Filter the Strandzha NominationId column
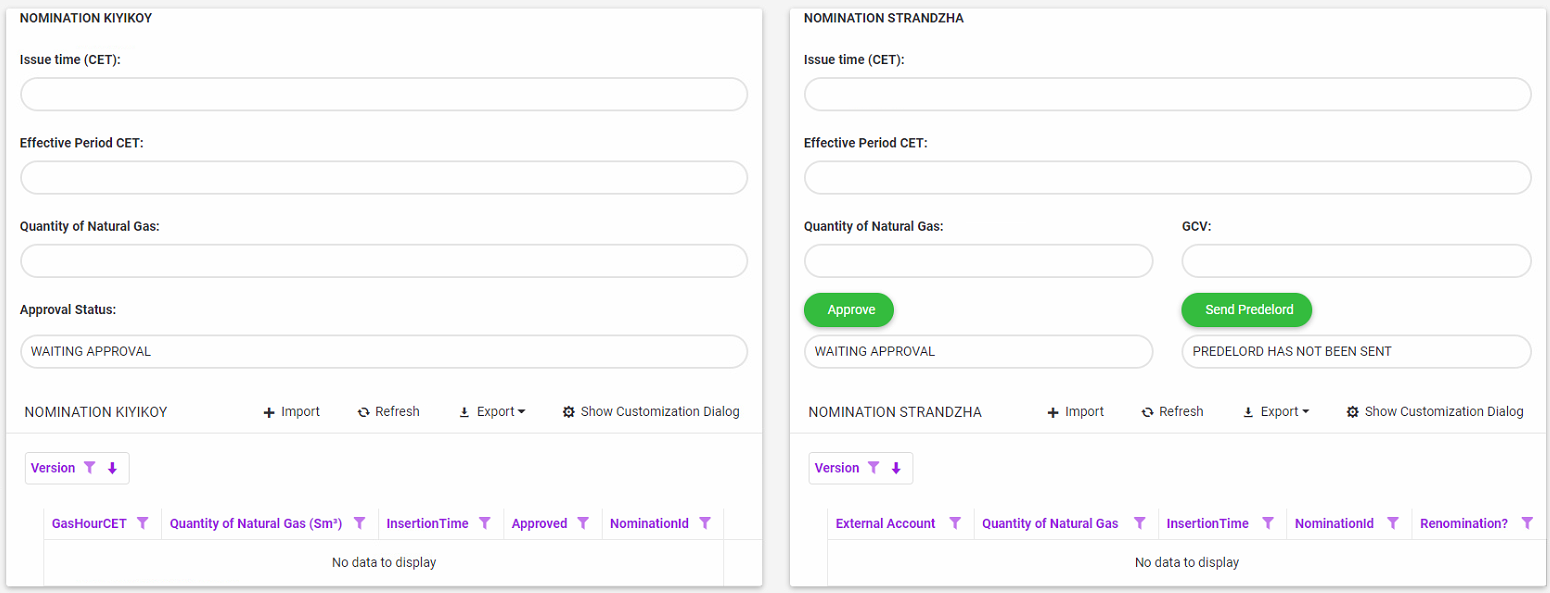 point(1393,523)
